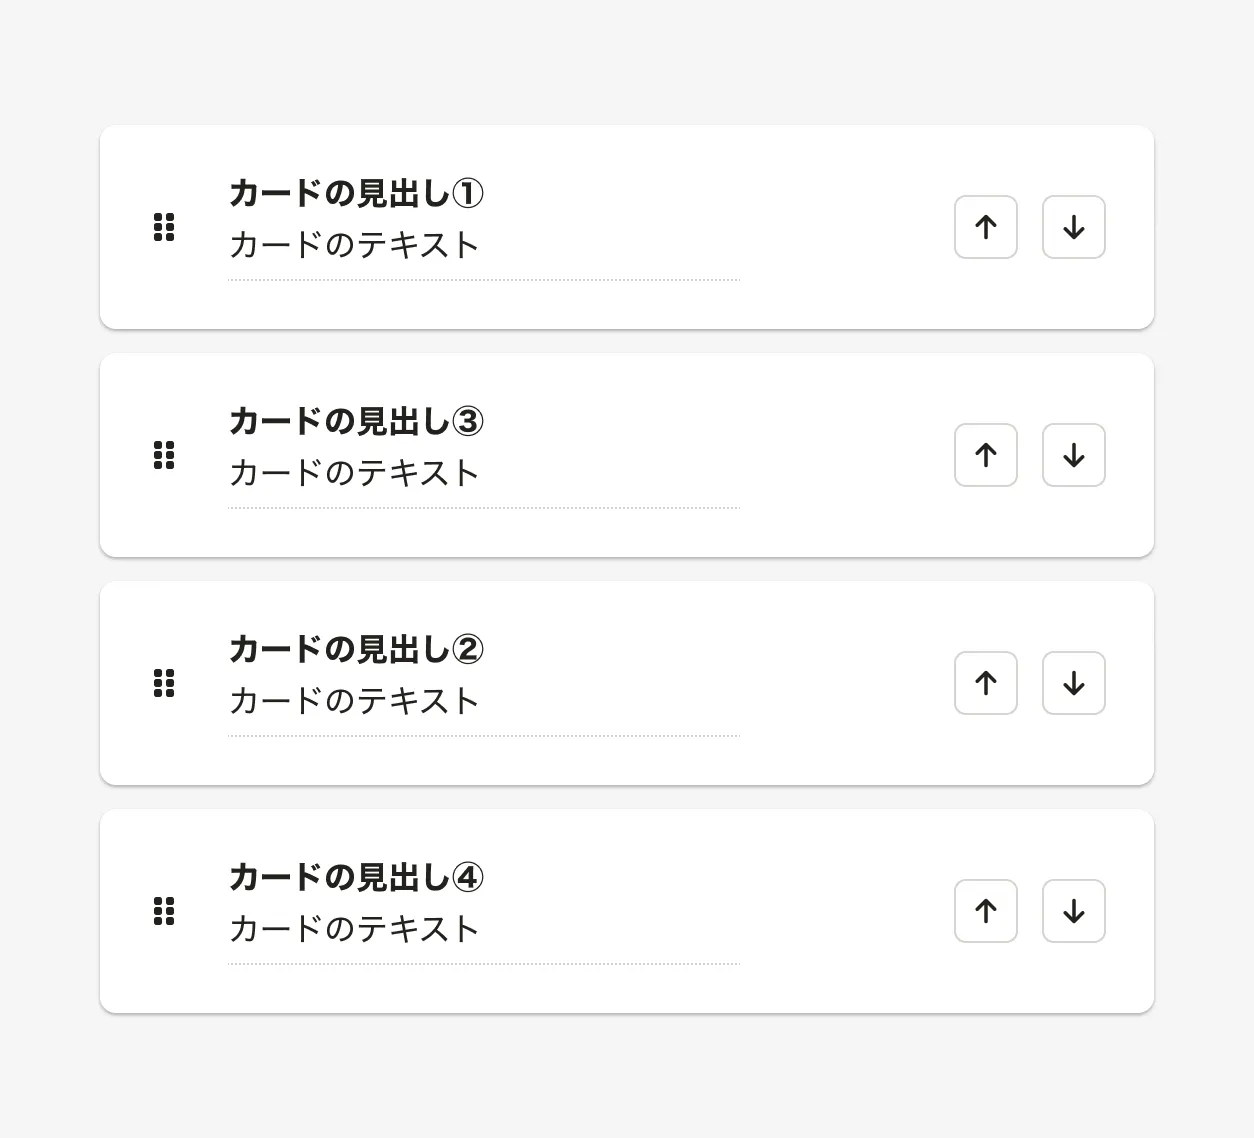
Task: Click カードのテキスト under heading ①
Action: point(354,245)
